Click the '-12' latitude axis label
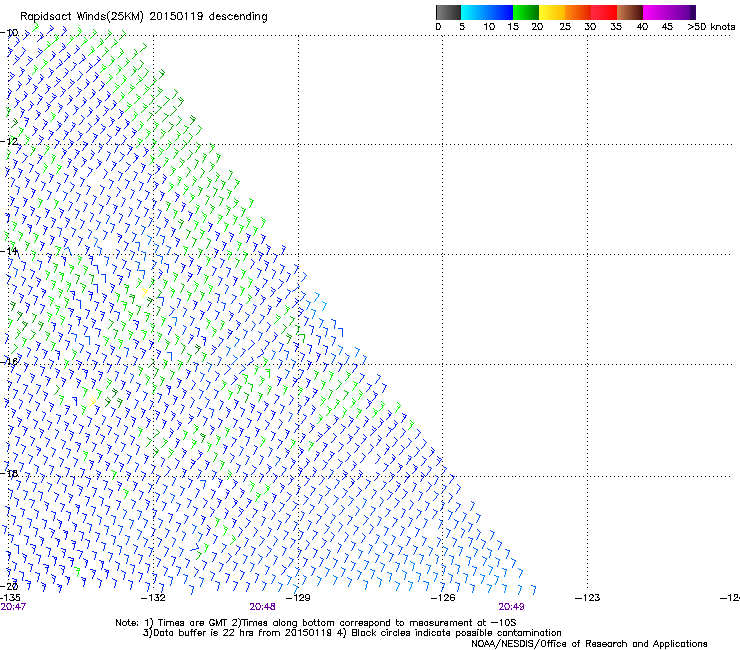740x650 pixels. tap(9, 141)
